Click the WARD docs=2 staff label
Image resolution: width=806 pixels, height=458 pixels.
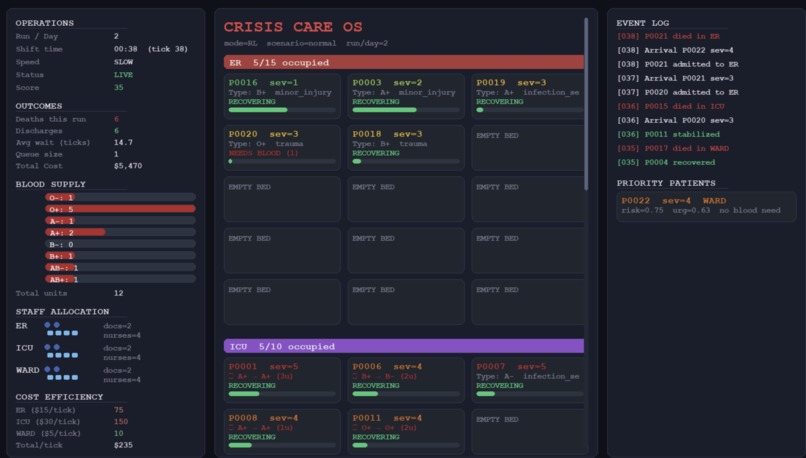click(x=117, y=370)
